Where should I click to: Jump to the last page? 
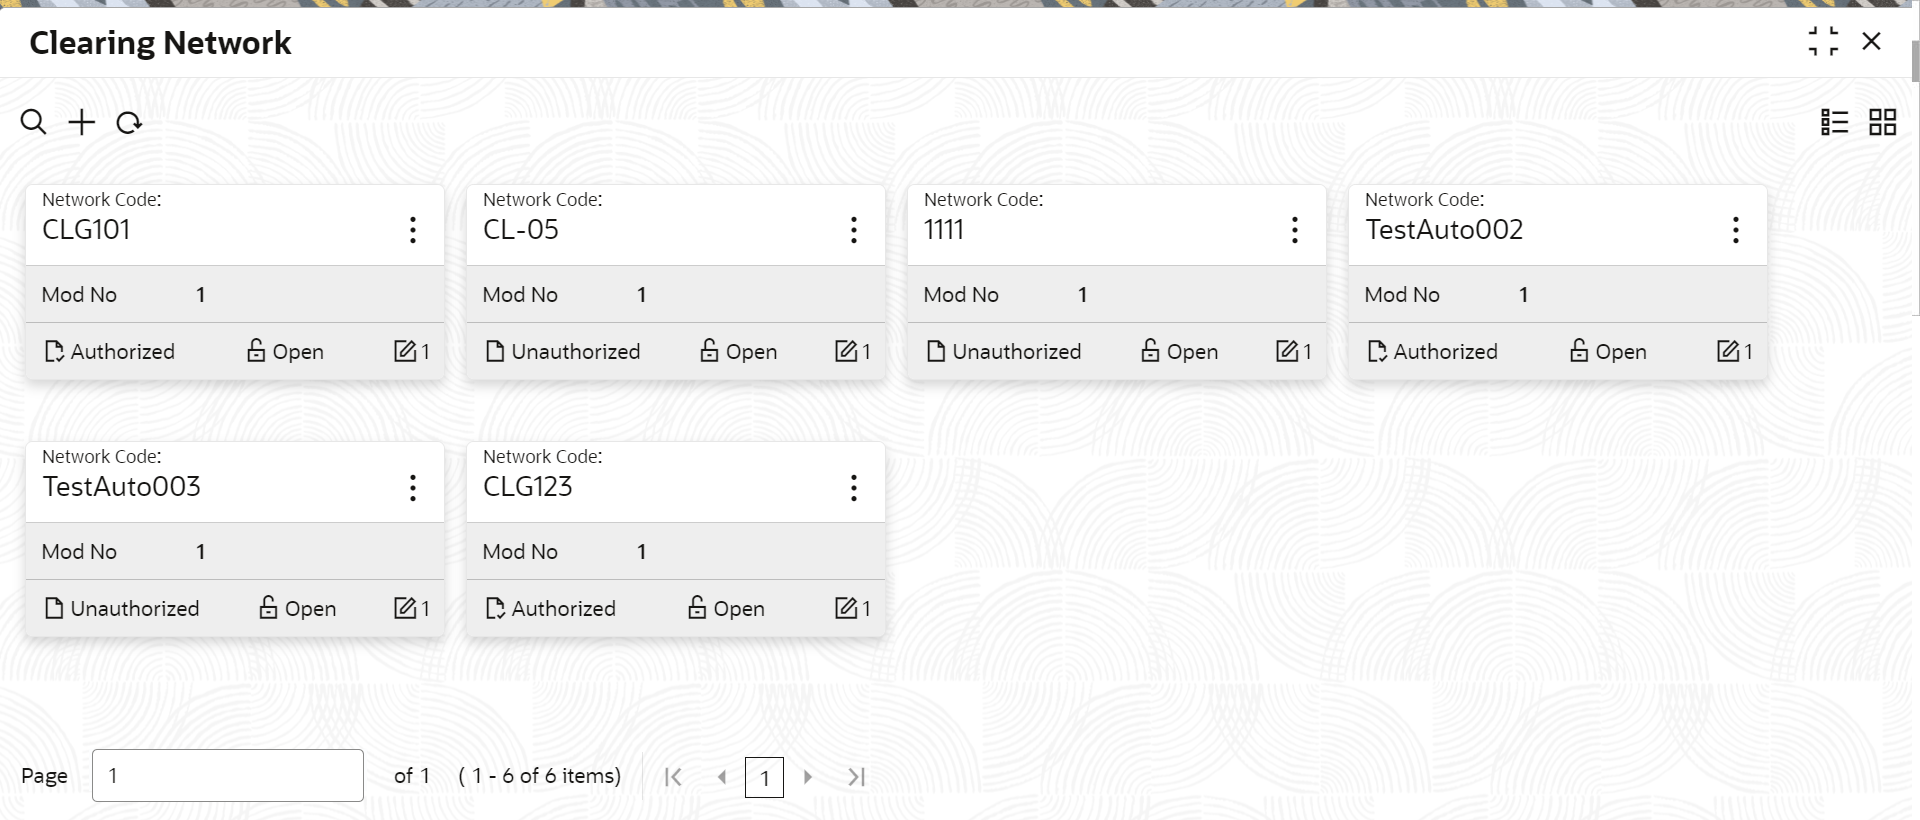click(x=856, y=777)
